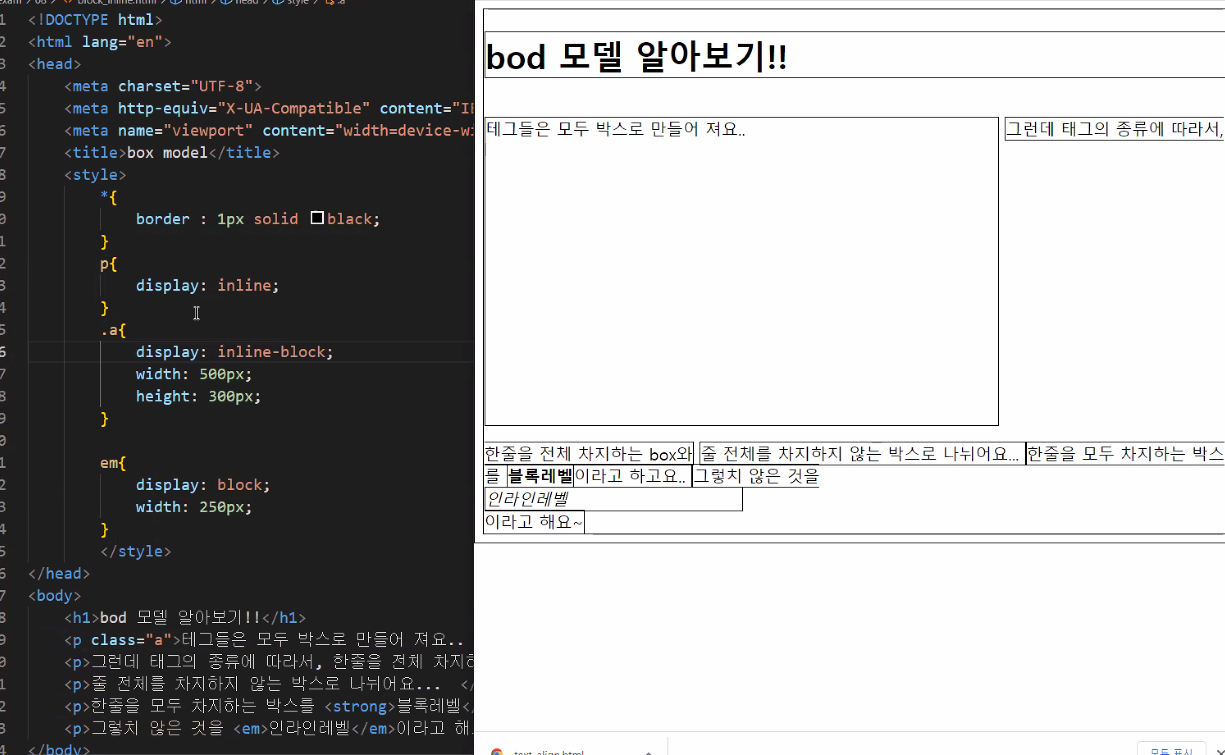This screenshot has height=755, width=1225.
Task: Click the italic '인라인레벨' block in the page
Action: pyautogui.click(x=613, y=499)
